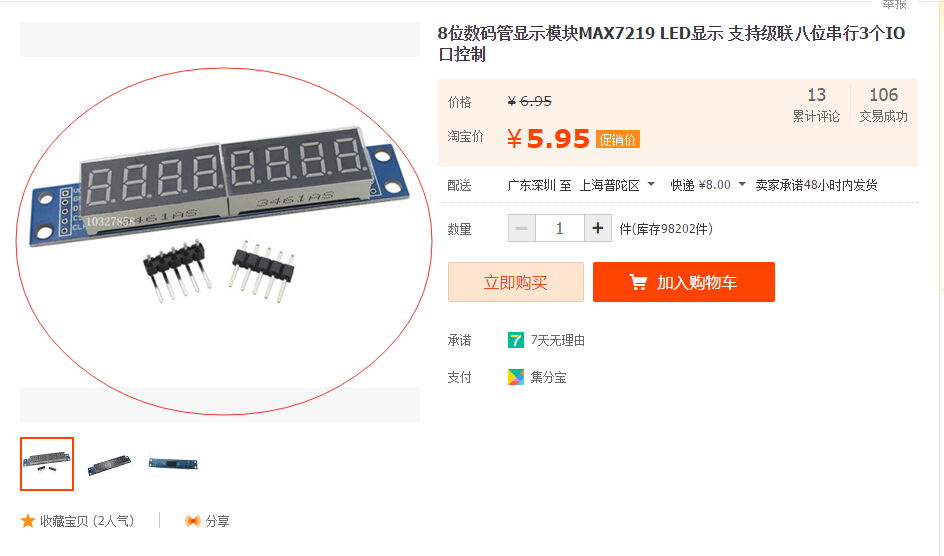Expand the 快递 ¥8.00 shipping dropdown
Image resolution: width=944 pixels, height=556 pixels.
coord(709,185)
